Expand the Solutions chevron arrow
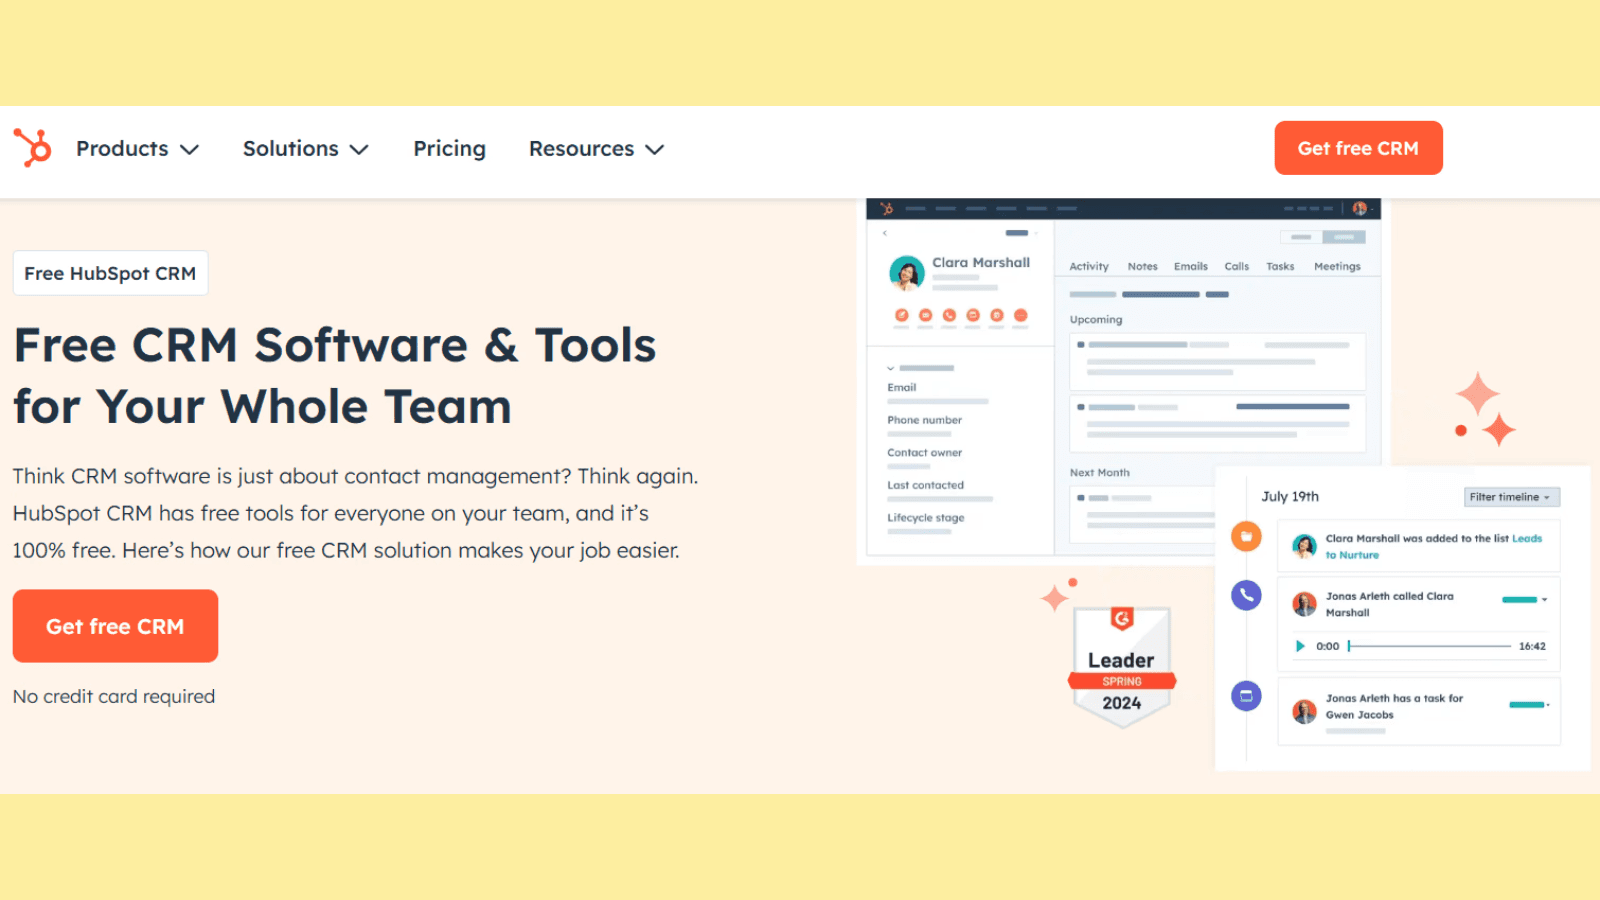The height and width of the screenshot is (900, 1600). click(359, 150)
